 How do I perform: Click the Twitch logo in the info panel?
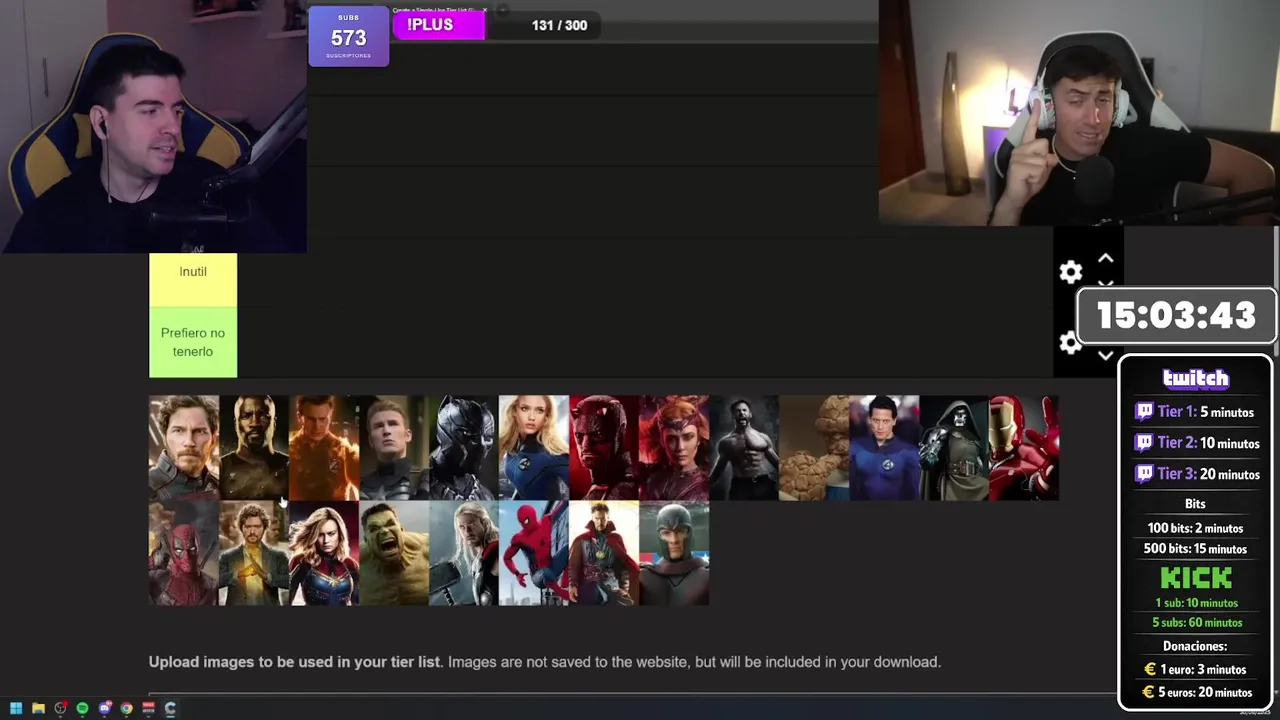1196,379
